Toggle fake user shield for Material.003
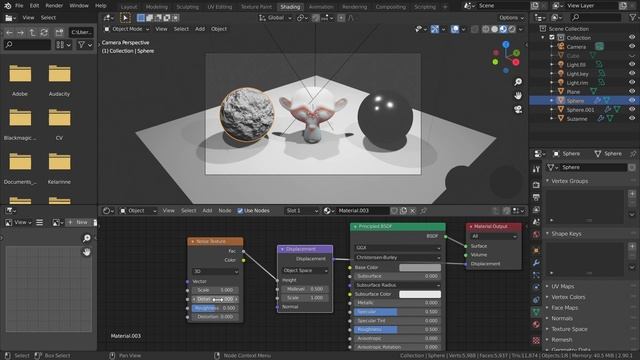 tap(394, 211)
